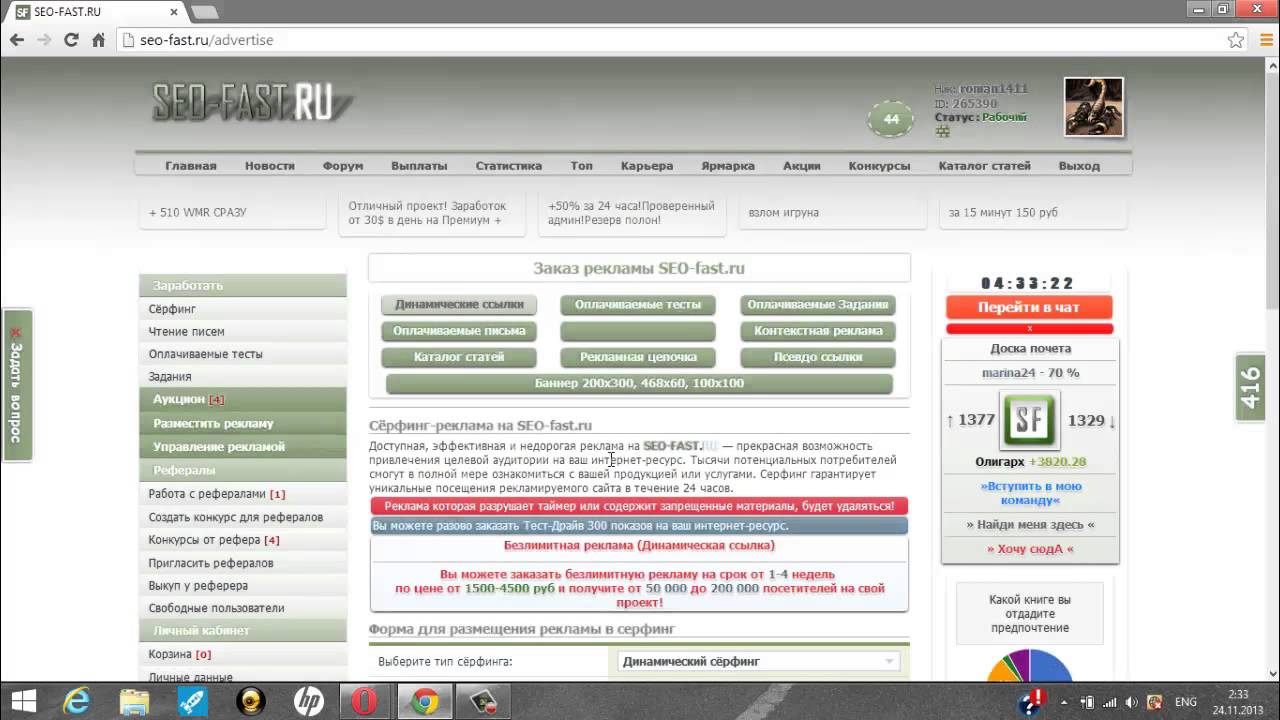Click the network signal tray icon
1280x720 pixels.
[1112, 702]
